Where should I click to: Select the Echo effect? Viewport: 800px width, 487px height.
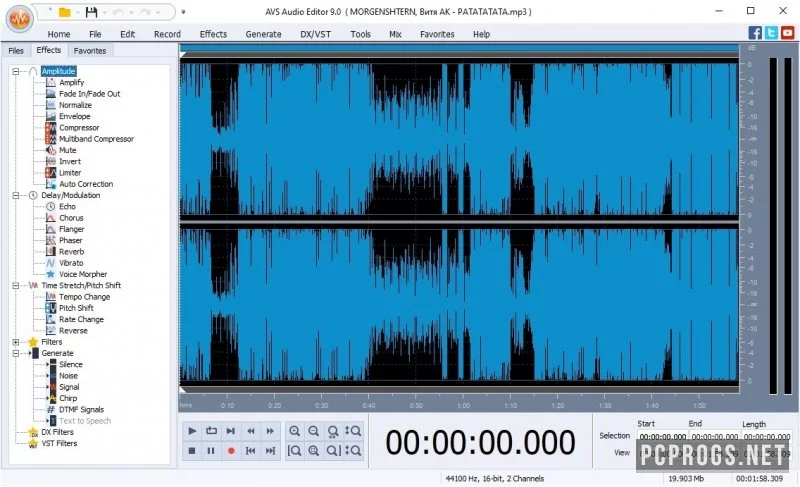[x=67, y=207]
